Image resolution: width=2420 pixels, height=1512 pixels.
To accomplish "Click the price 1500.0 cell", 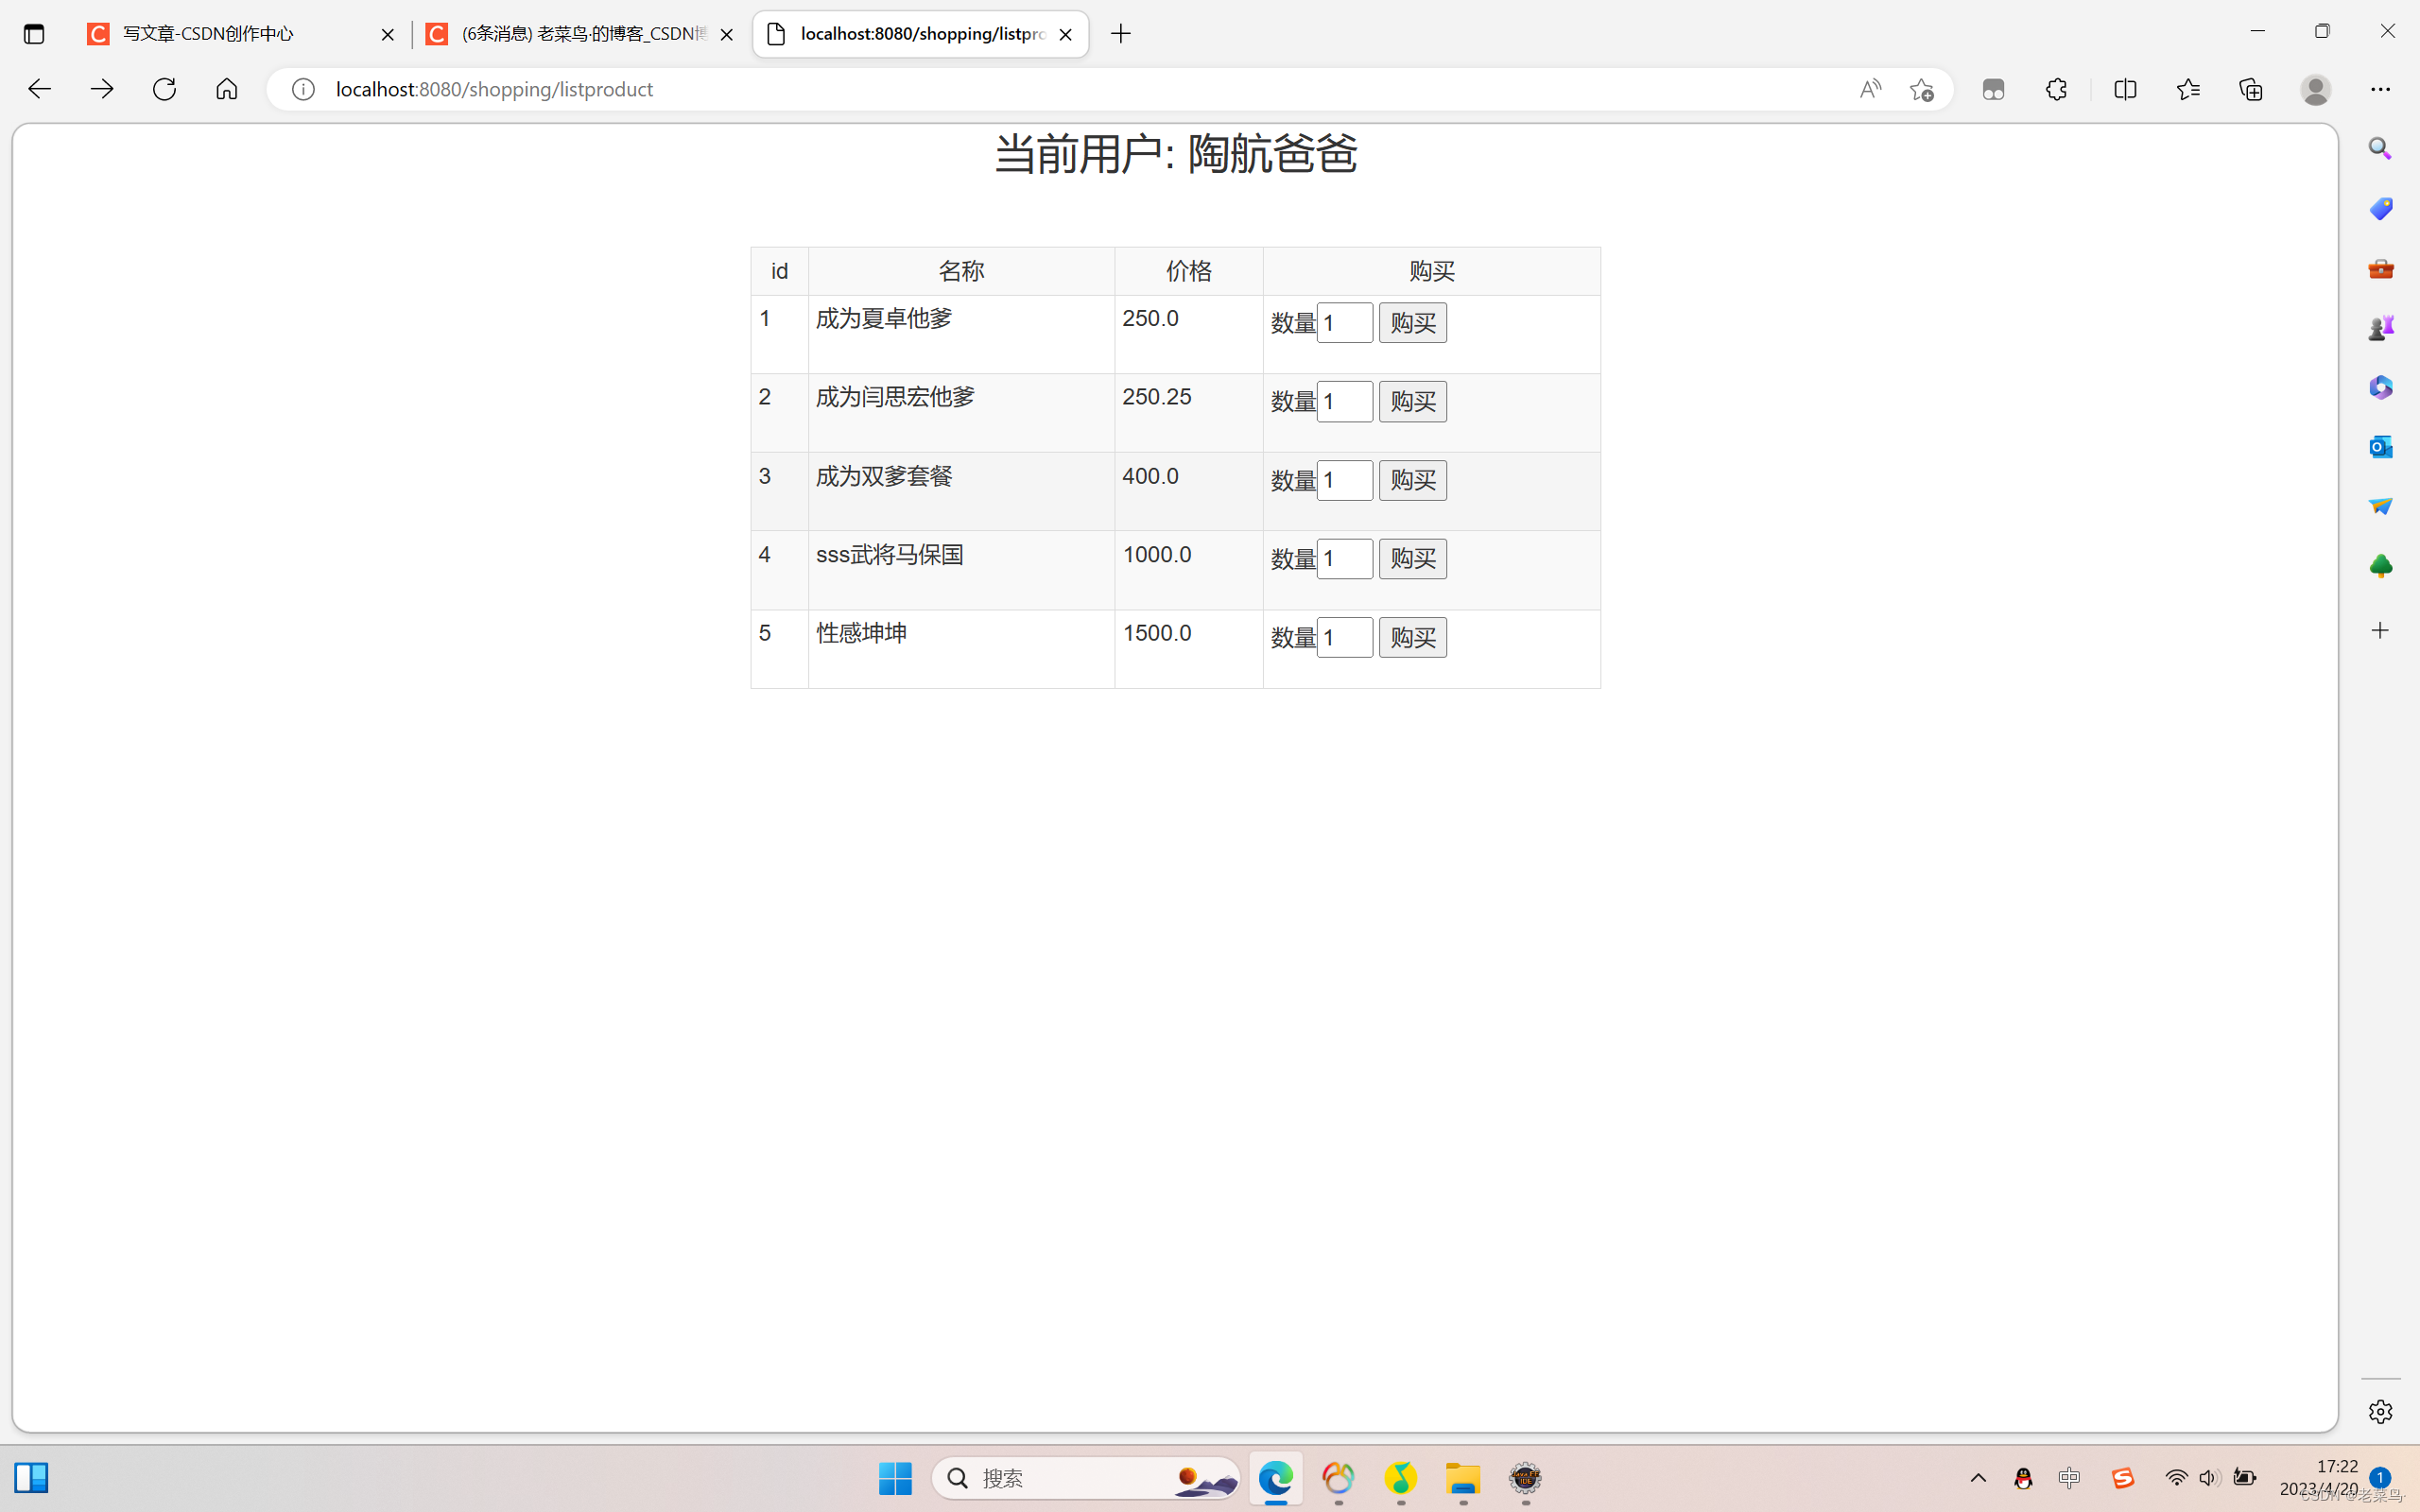I will [1189, 649].
